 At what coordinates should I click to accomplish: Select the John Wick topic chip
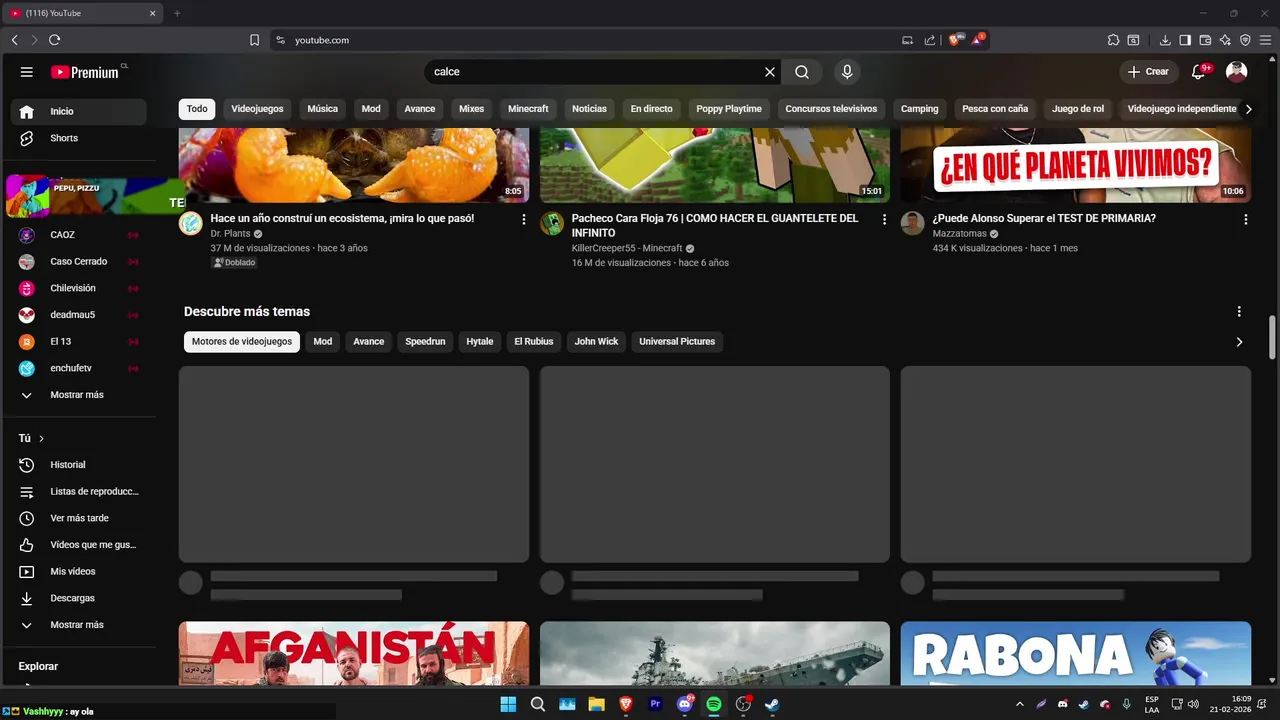pos(596,342)
